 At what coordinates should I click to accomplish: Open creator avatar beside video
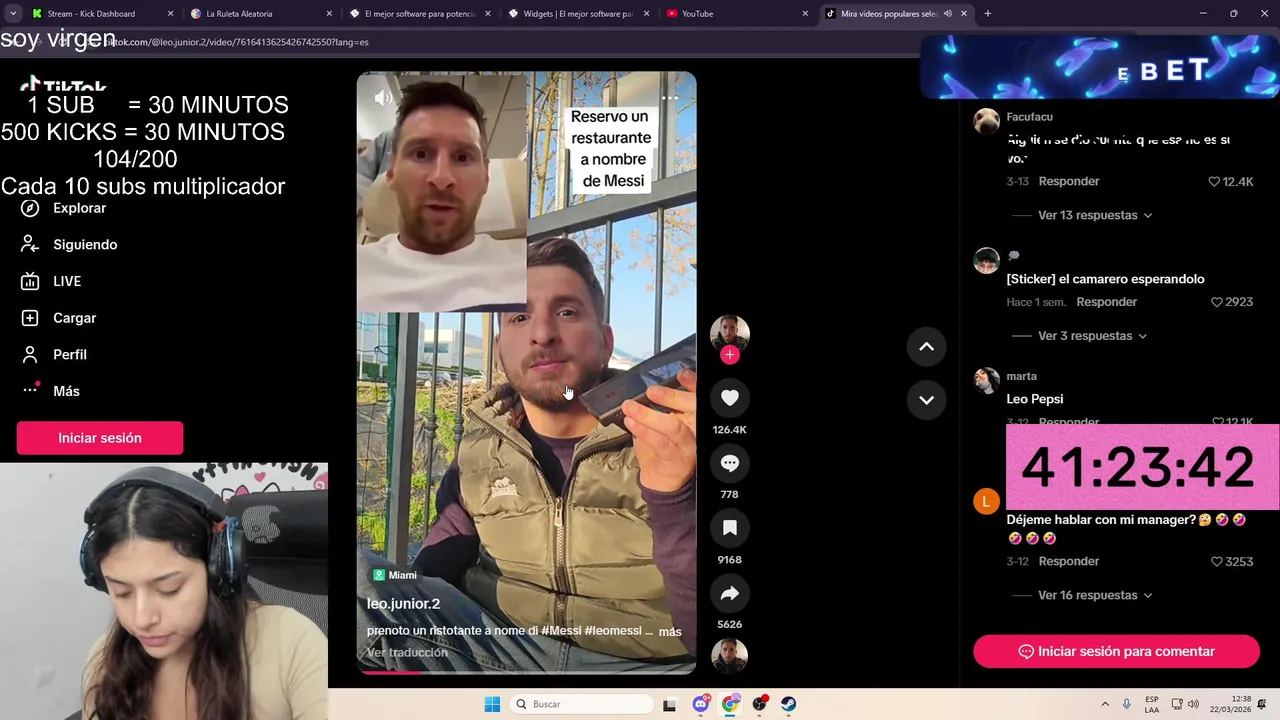[x=730, y=333]
